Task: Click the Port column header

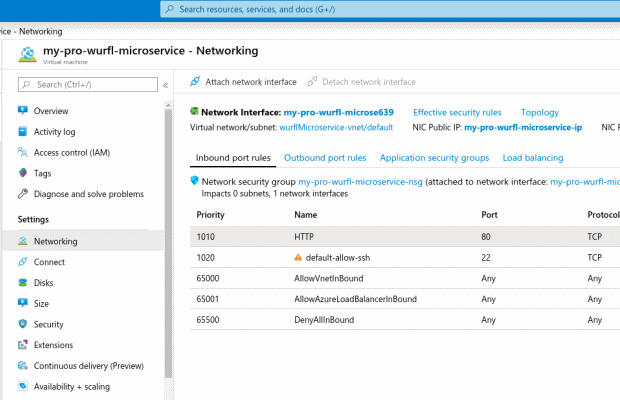Action: [x=489, y=215]
